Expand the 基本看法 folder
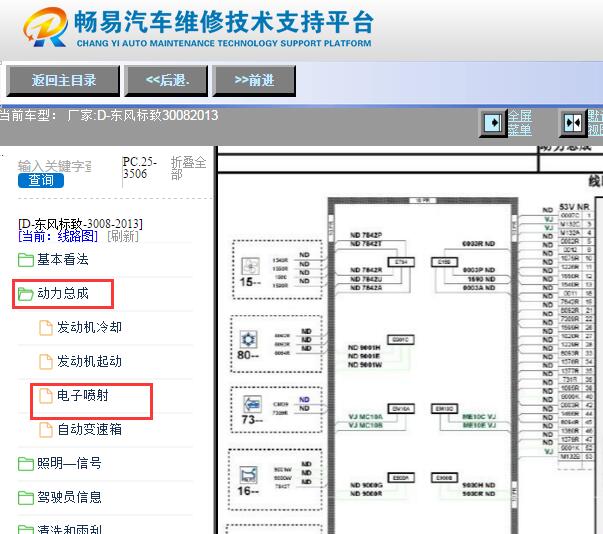This screenshot has height=534, width=603. point(63,260)
